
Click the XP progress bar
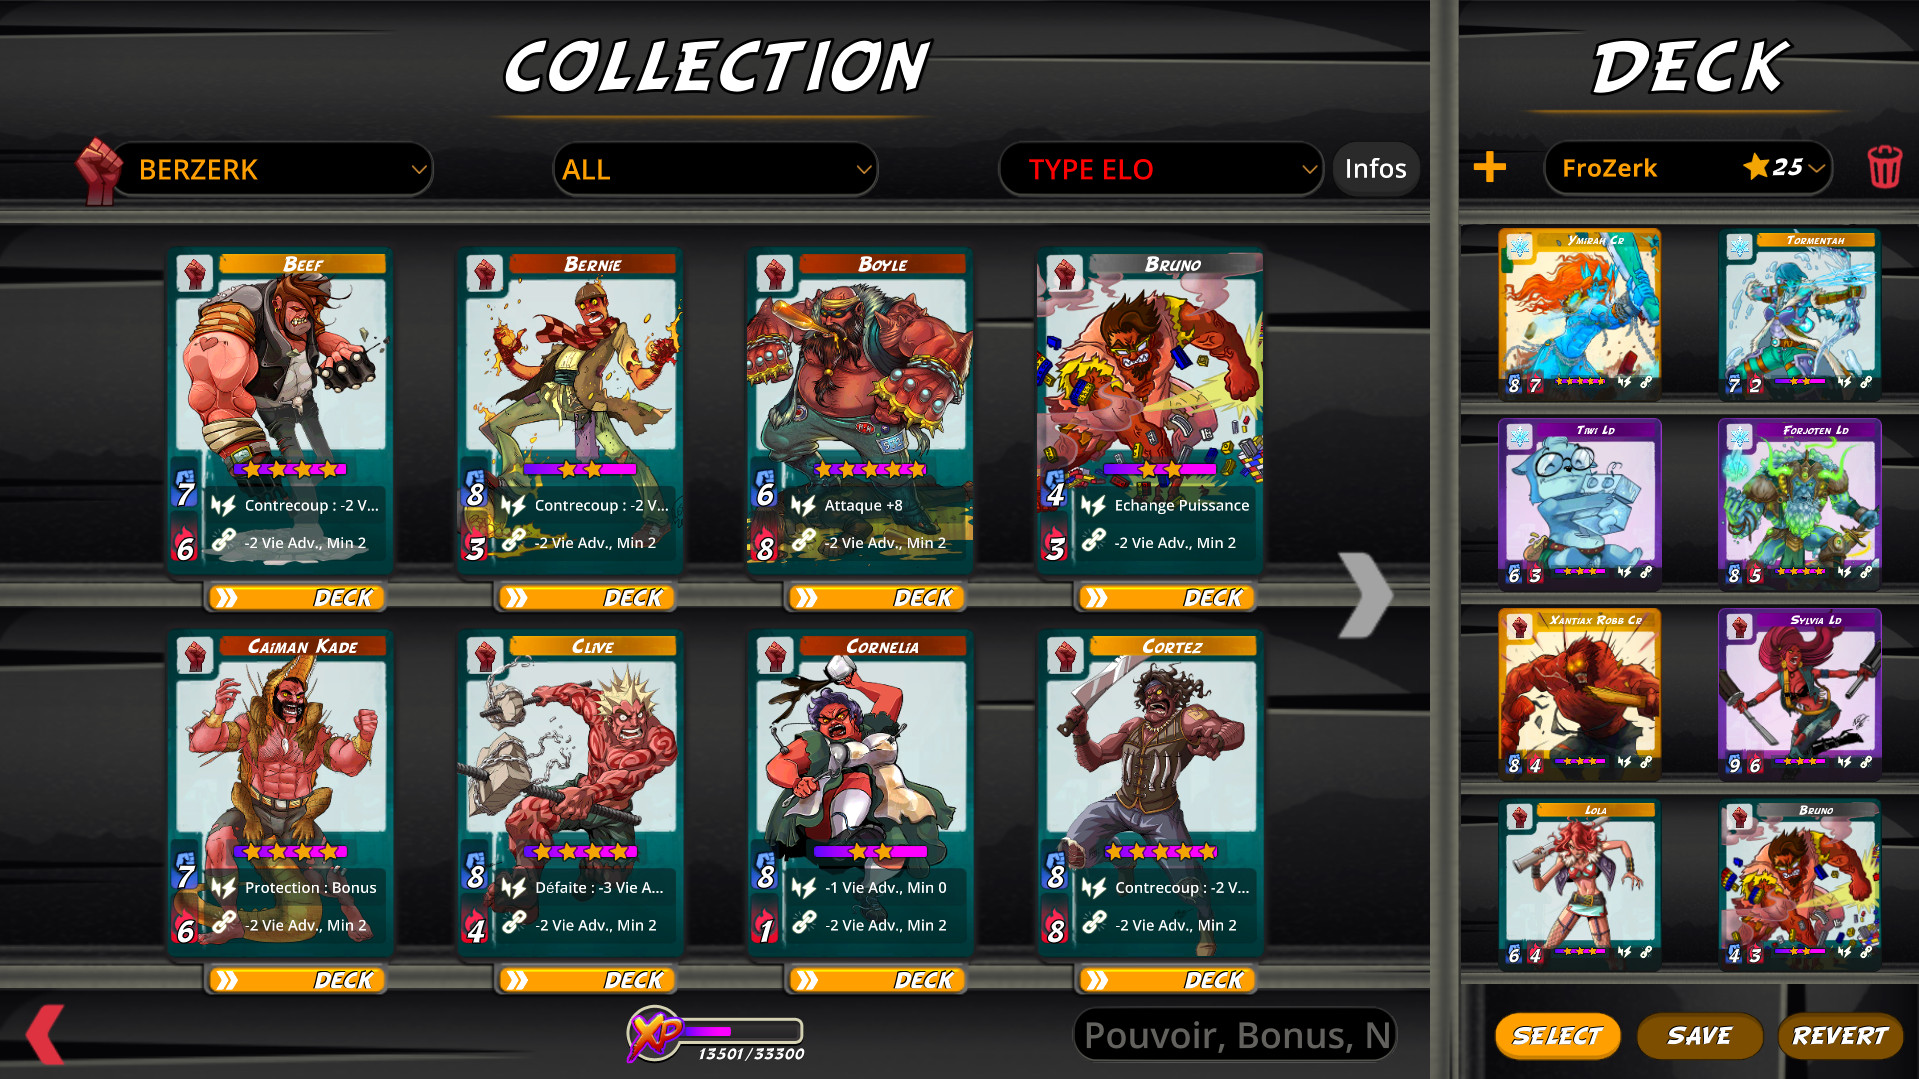point(742,1031)
